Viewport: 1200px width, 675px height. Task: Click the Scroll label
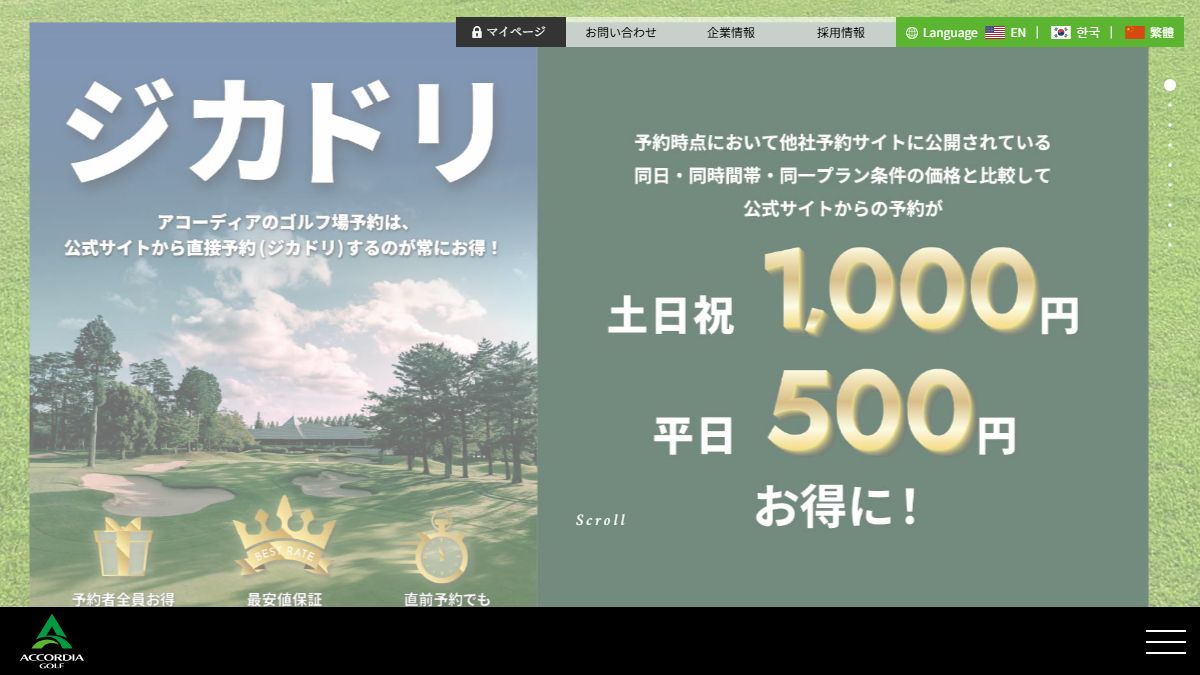point(601,520)
